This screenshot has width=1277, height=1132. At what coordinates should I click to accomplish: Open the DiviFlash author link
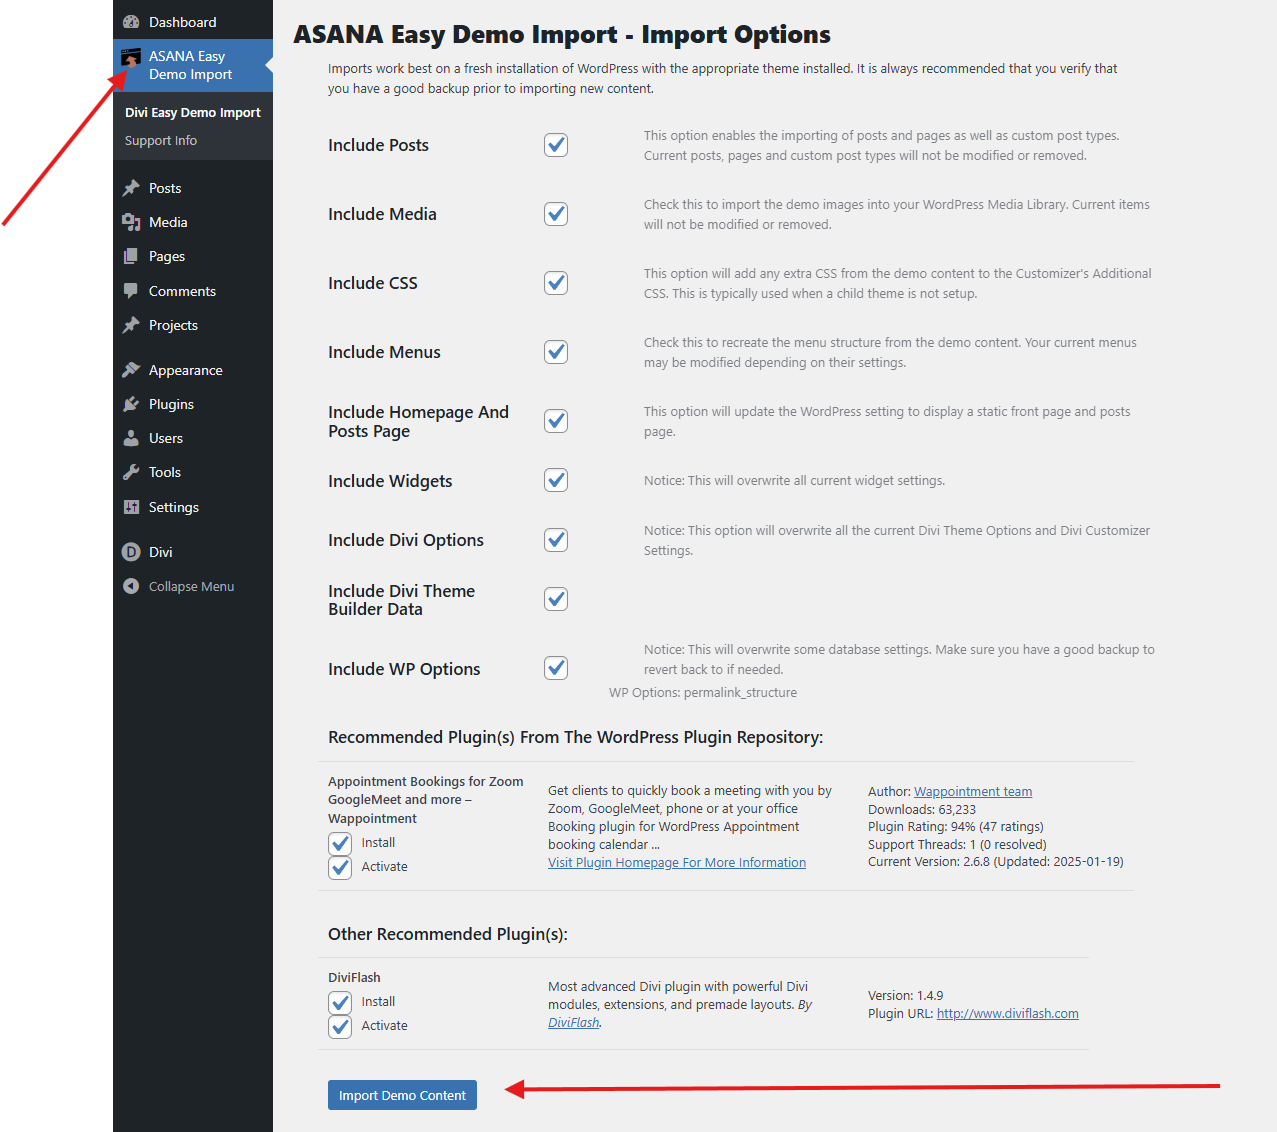click(x=574, y=1023)
